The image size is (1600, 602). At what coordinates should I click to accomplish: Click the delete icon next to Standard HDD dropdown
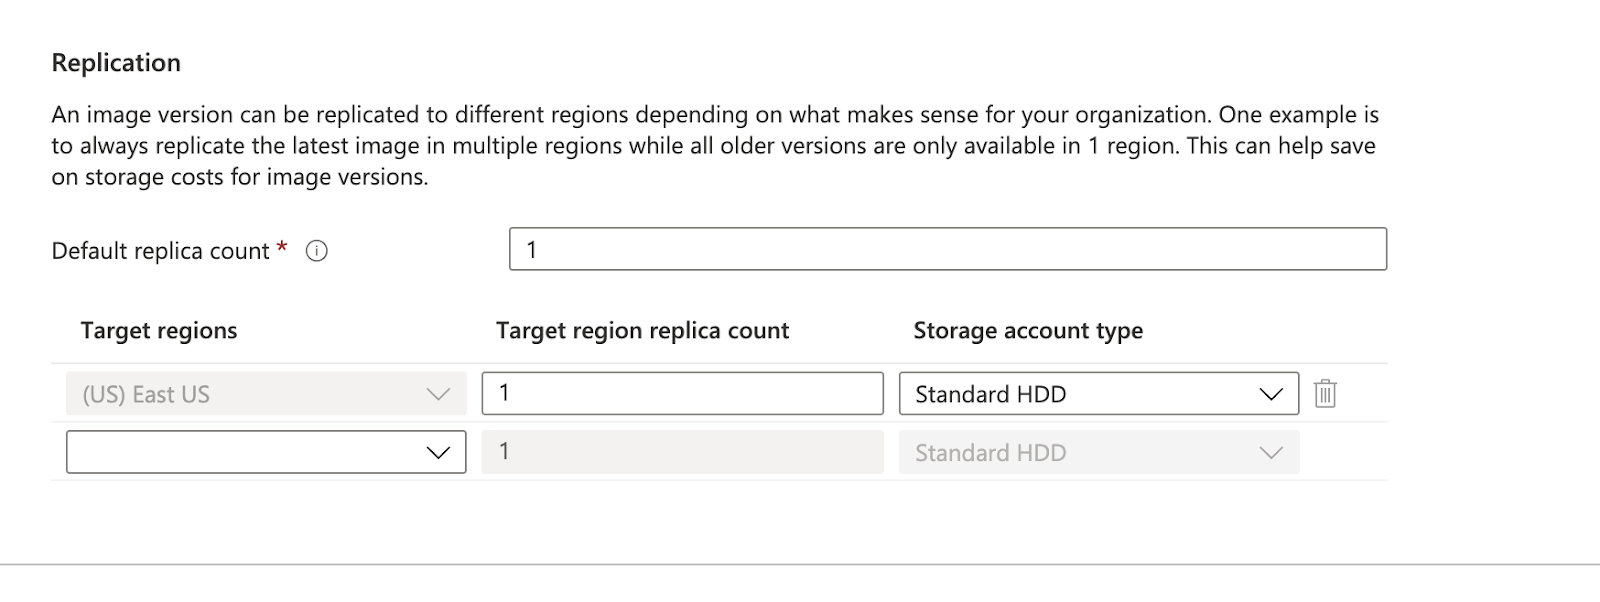pos(1326,393)
